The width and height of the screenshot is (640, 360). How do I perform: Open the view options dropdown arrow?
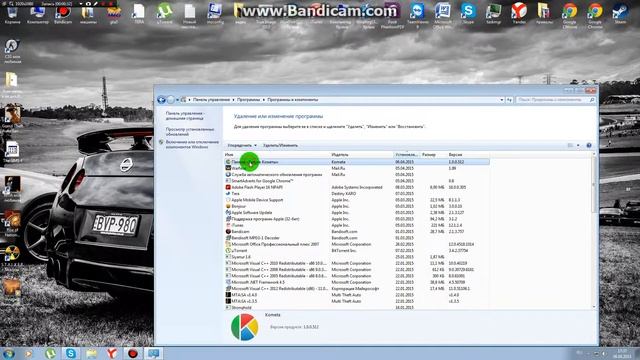coord(578,145)
